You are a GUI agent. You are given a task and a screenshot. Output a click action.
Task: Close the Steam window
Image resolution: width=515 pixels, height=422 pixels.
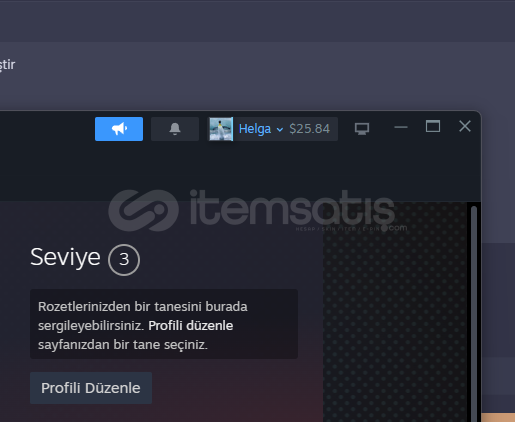coord(465,127)
